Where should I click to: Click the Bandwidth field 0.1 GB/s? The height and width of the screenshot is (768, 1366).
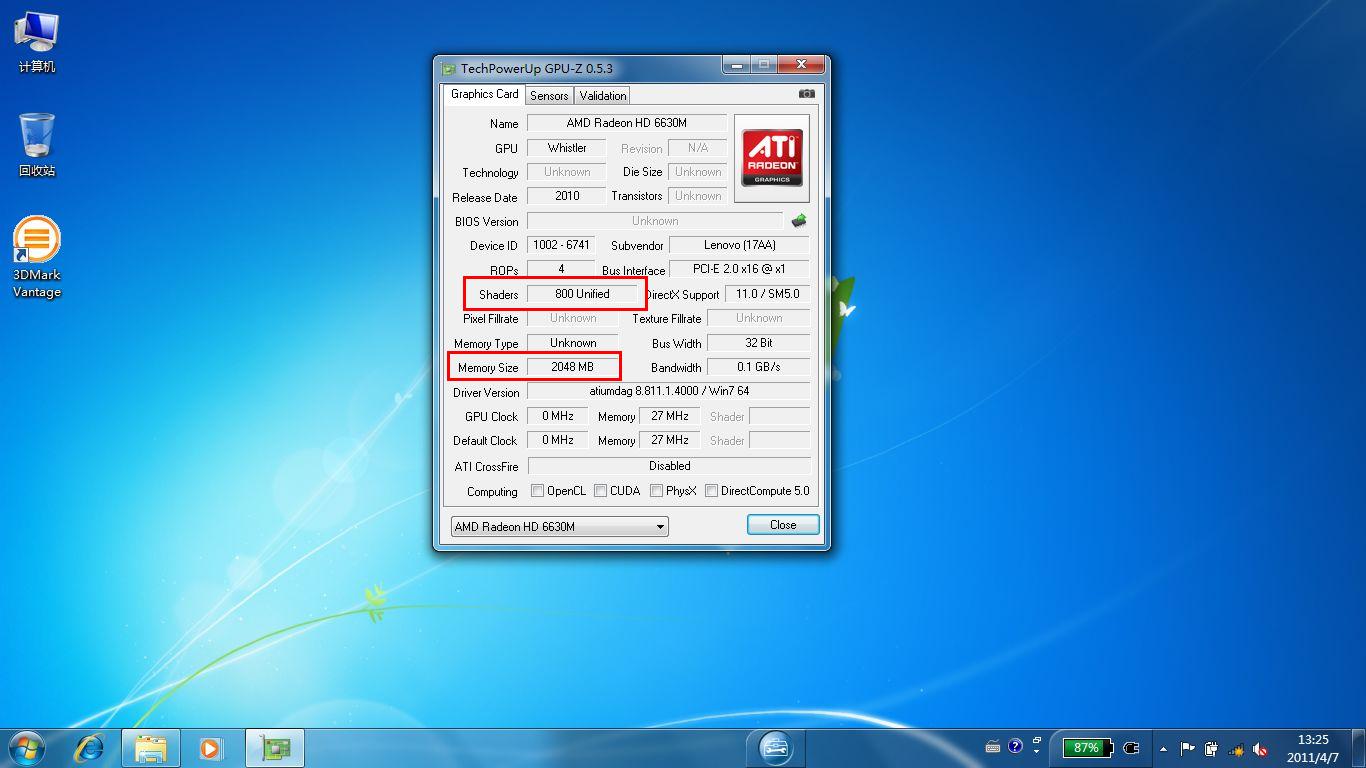click(758, 367)
